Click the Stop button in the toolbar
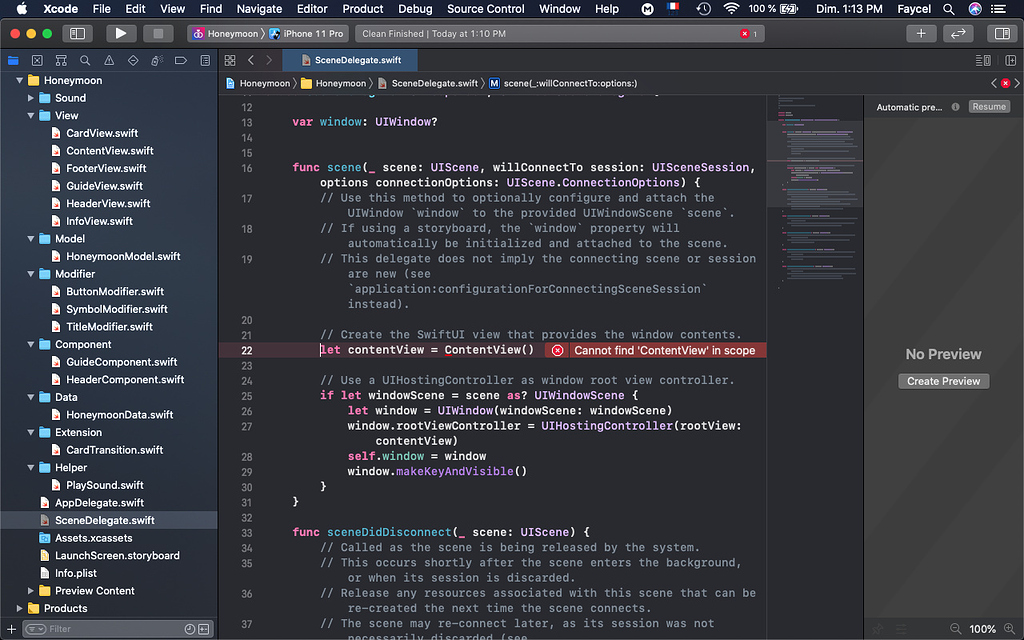 coord(157,33)
